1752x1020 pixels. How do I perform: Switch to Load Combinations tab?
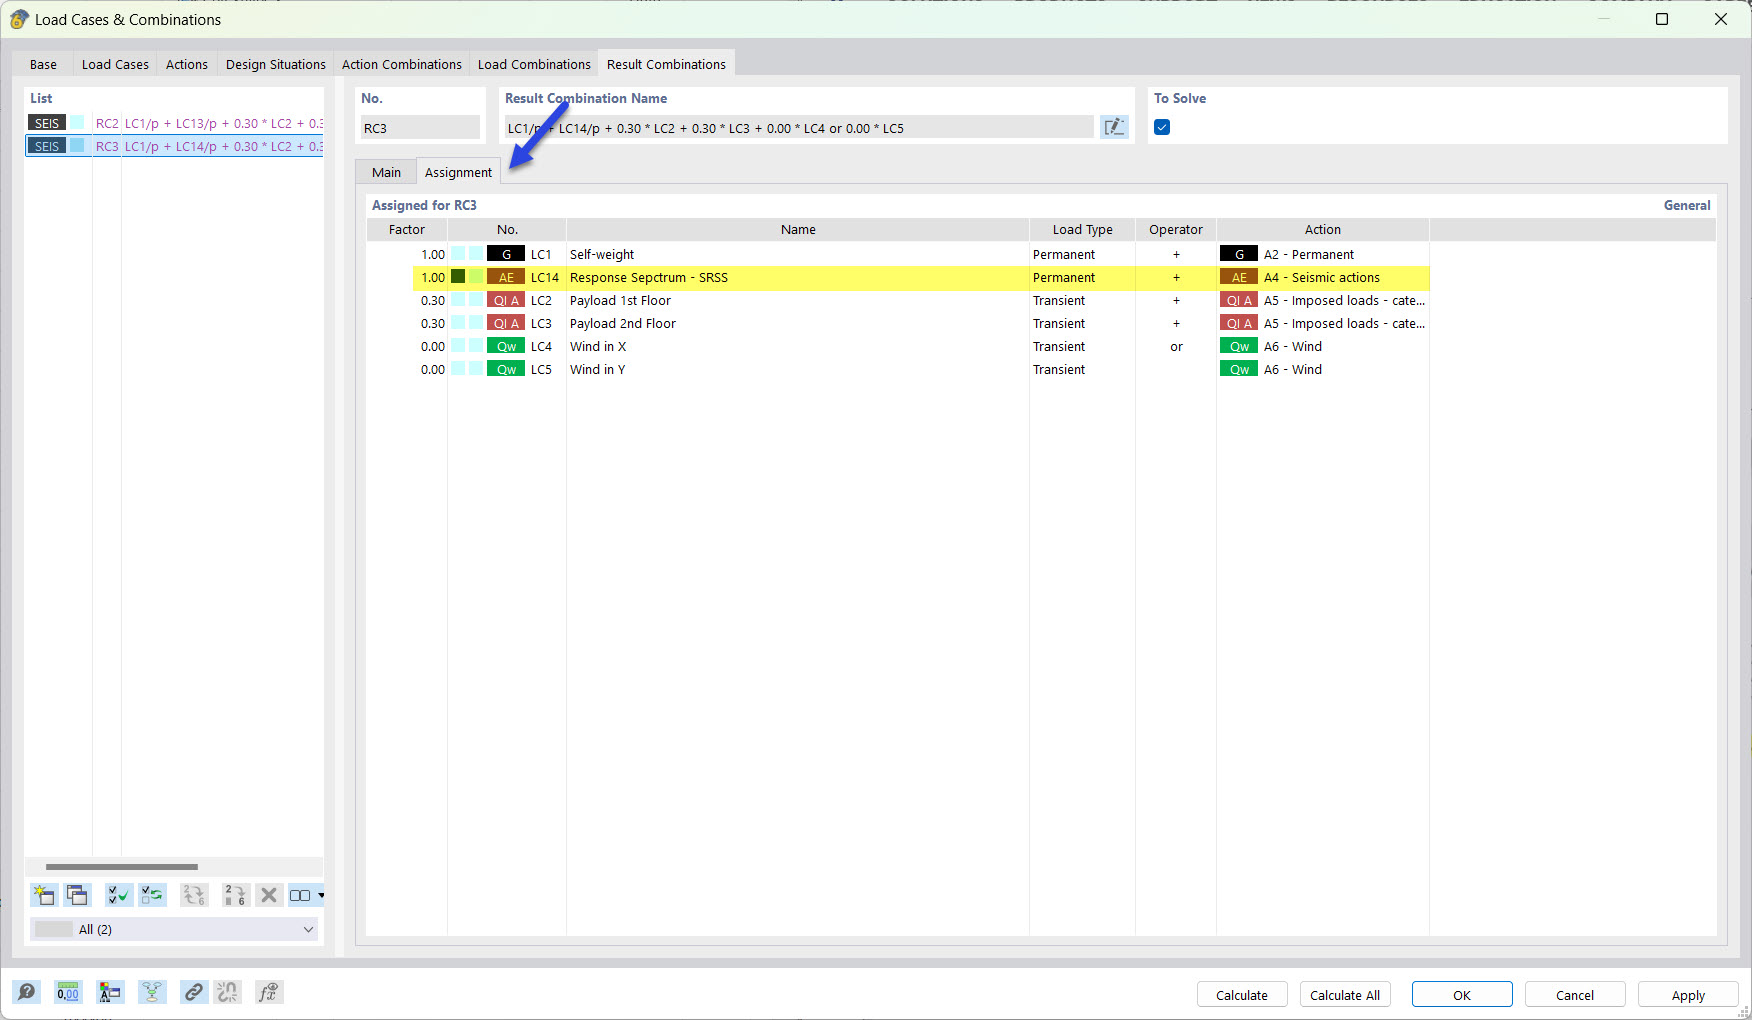coord(534,64)
